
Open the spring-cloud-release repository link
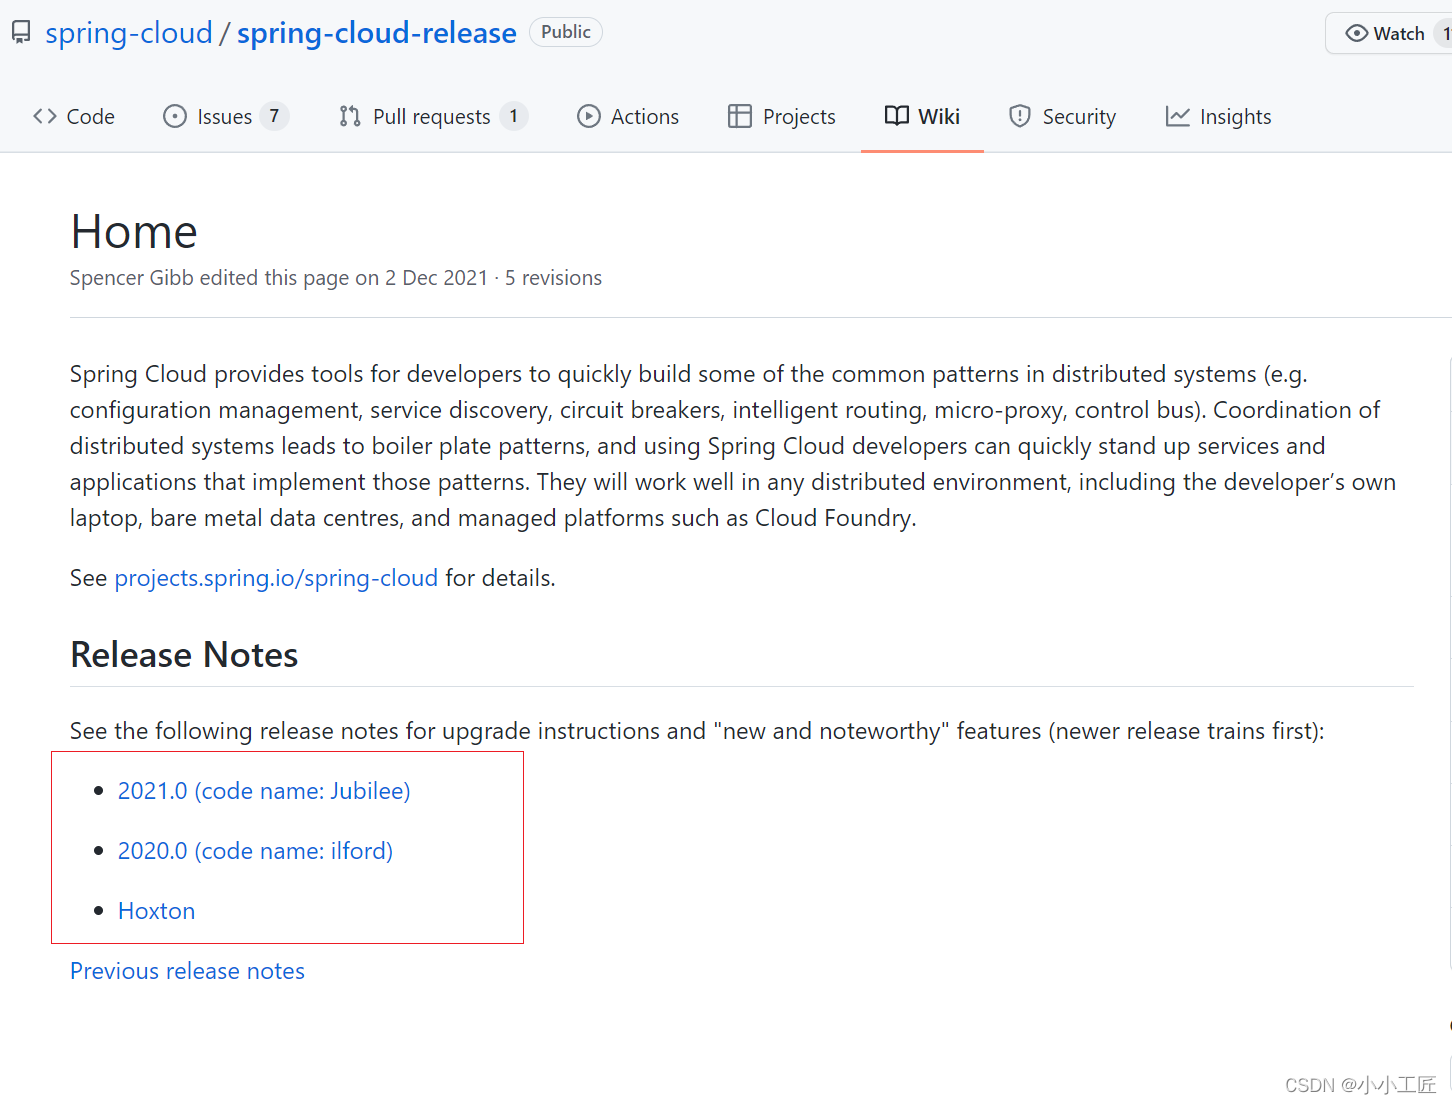[x=376, y=33]
